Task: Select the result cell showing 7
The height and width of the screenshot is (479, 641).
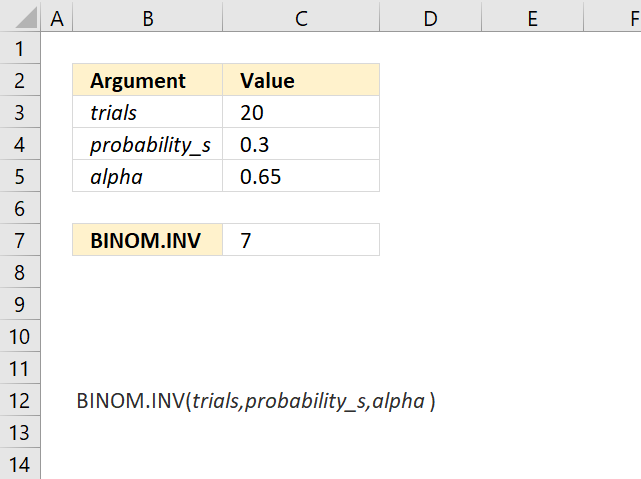Action: [x=301, y=240]
